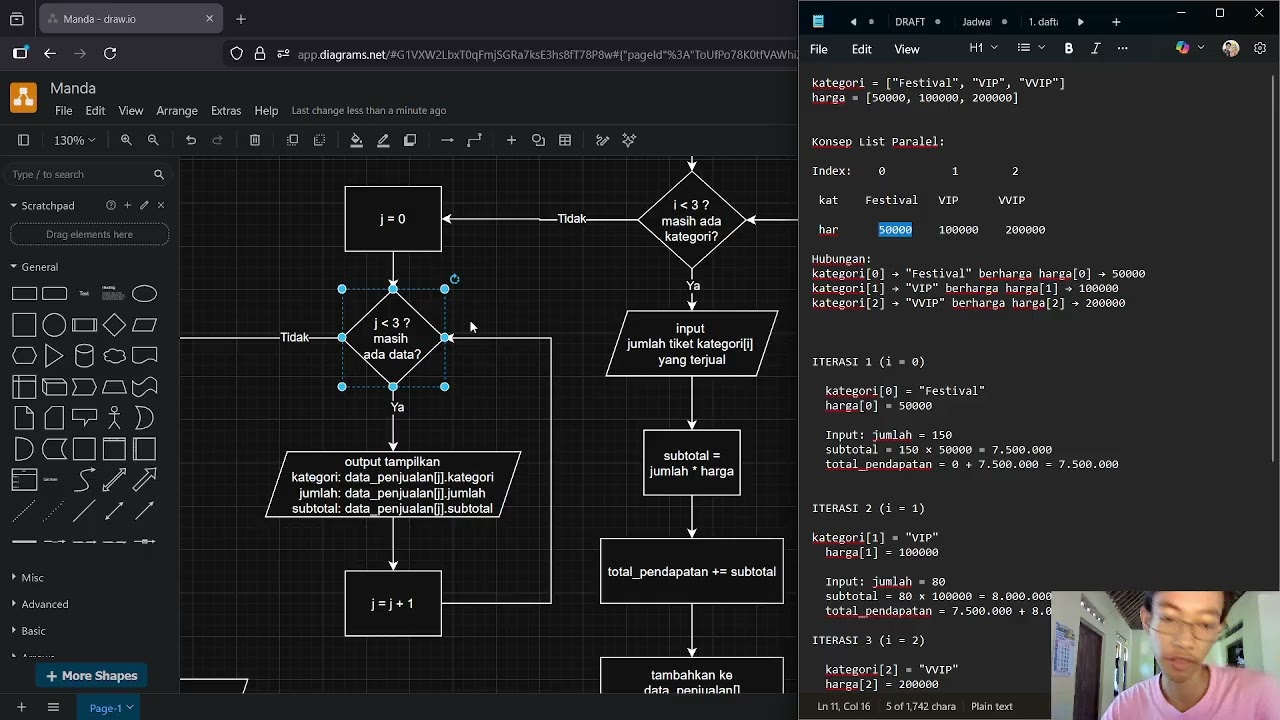Click the Waypoints connector style icon

click(x=474, y=140)
